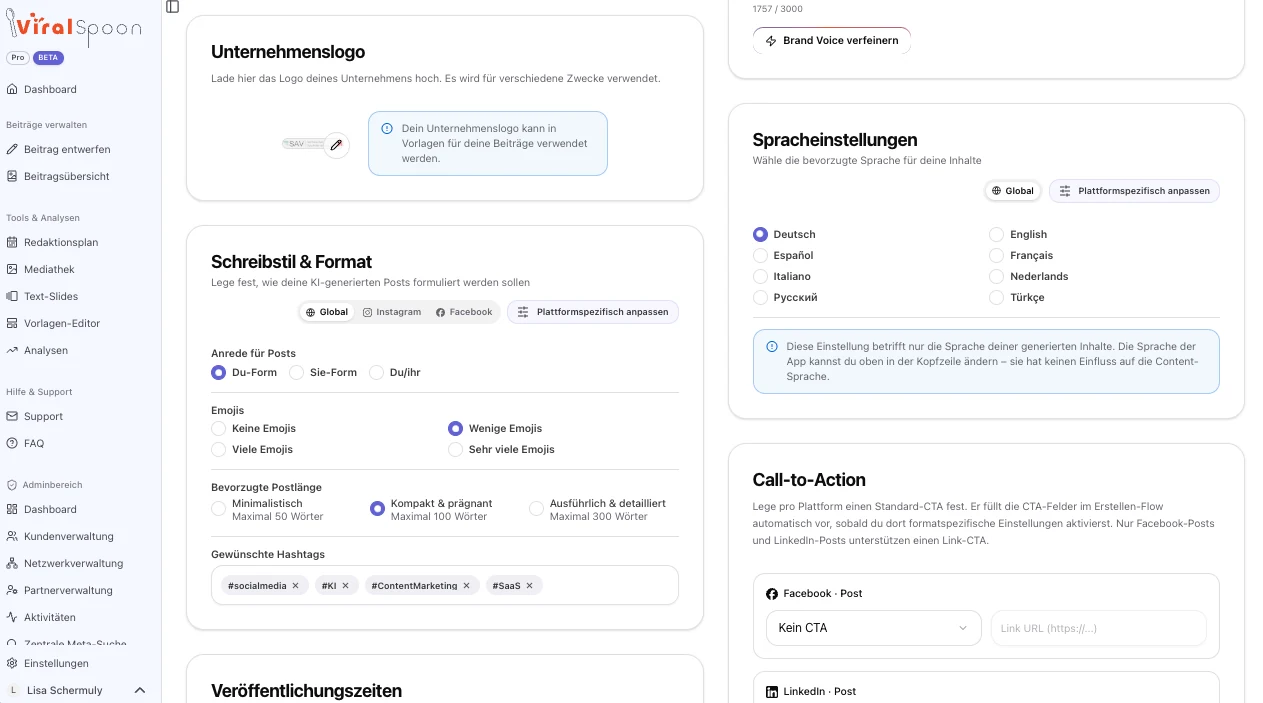
Task: Select Global in Spracheinstellungen
Action: (x=1013, y=191)
